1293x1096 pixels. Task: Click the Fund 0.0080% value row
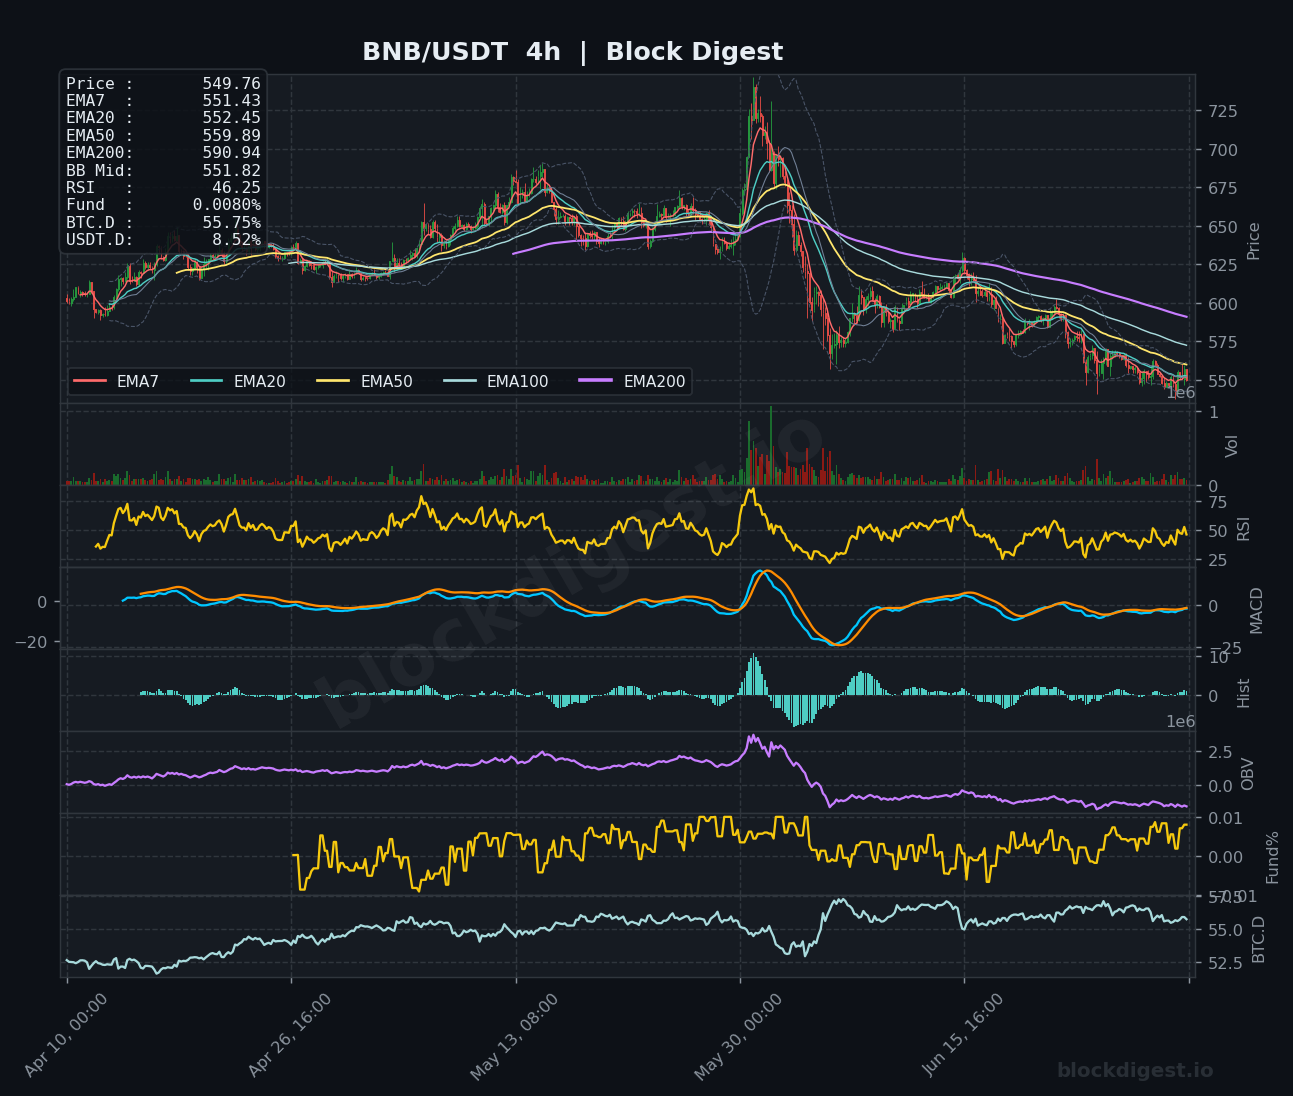pyautogui.click(x=163, y=205)
